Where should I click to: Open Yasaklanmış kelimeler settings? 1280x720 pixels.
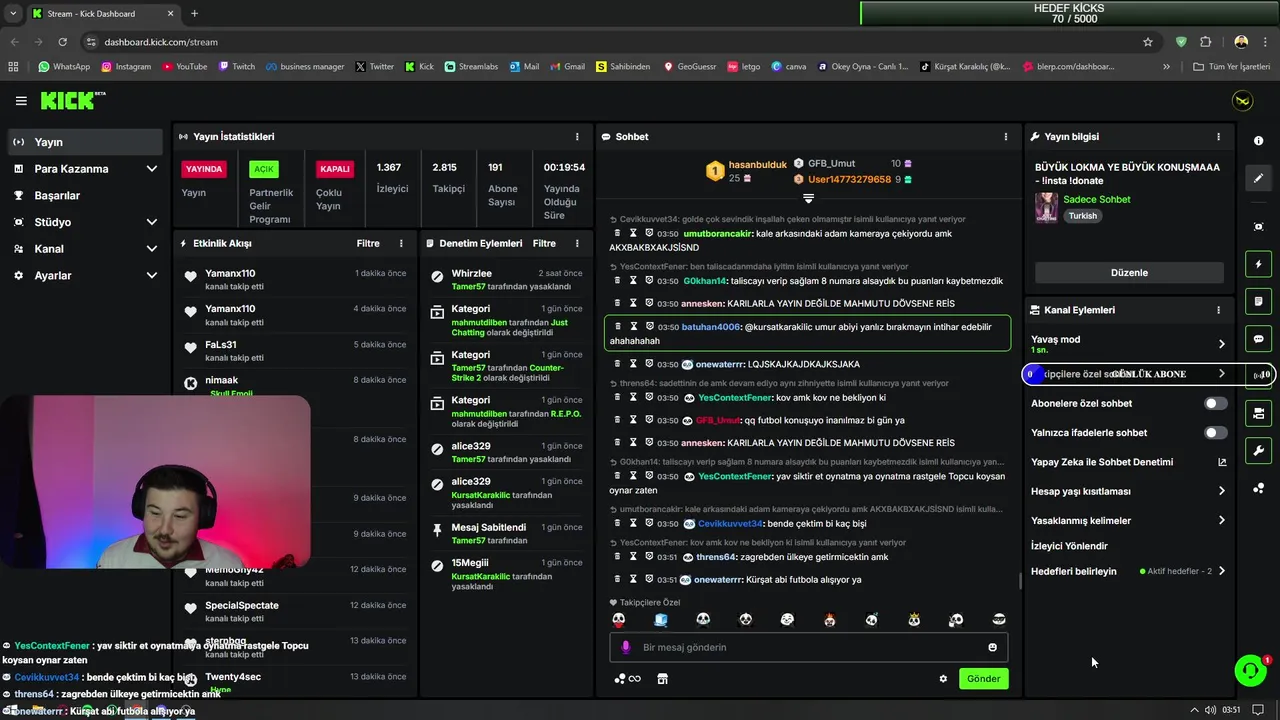pos(1128,521)
